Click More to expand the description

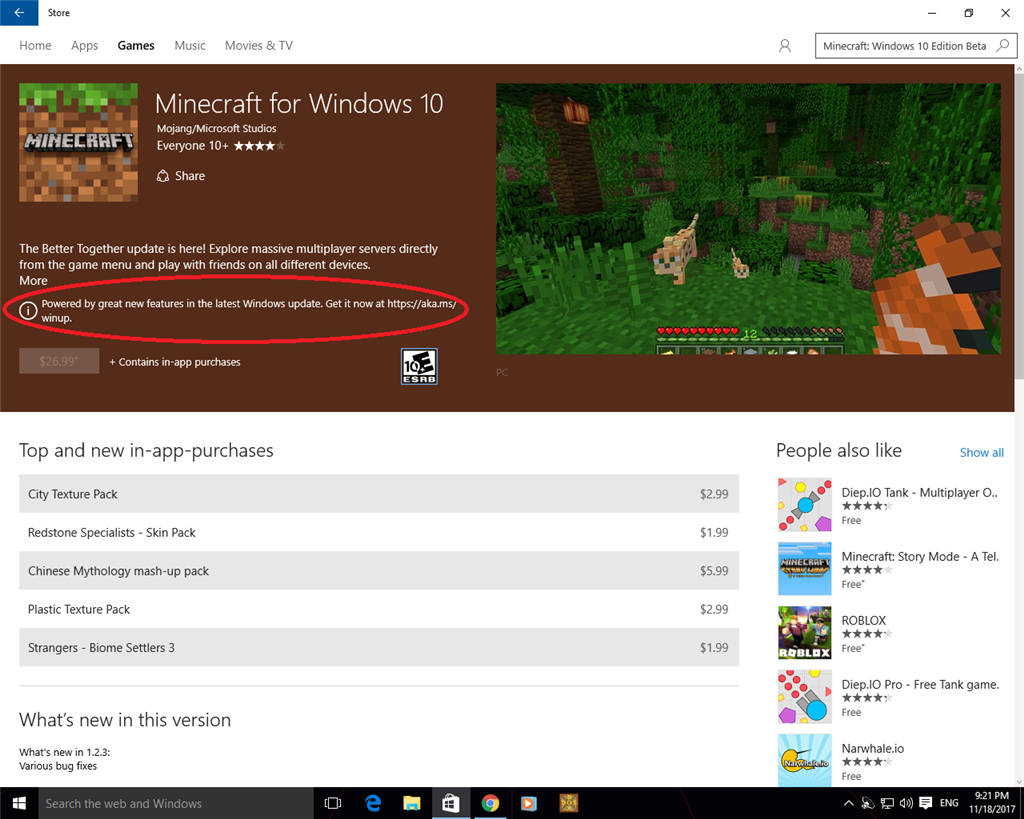[x=33, y=281]
